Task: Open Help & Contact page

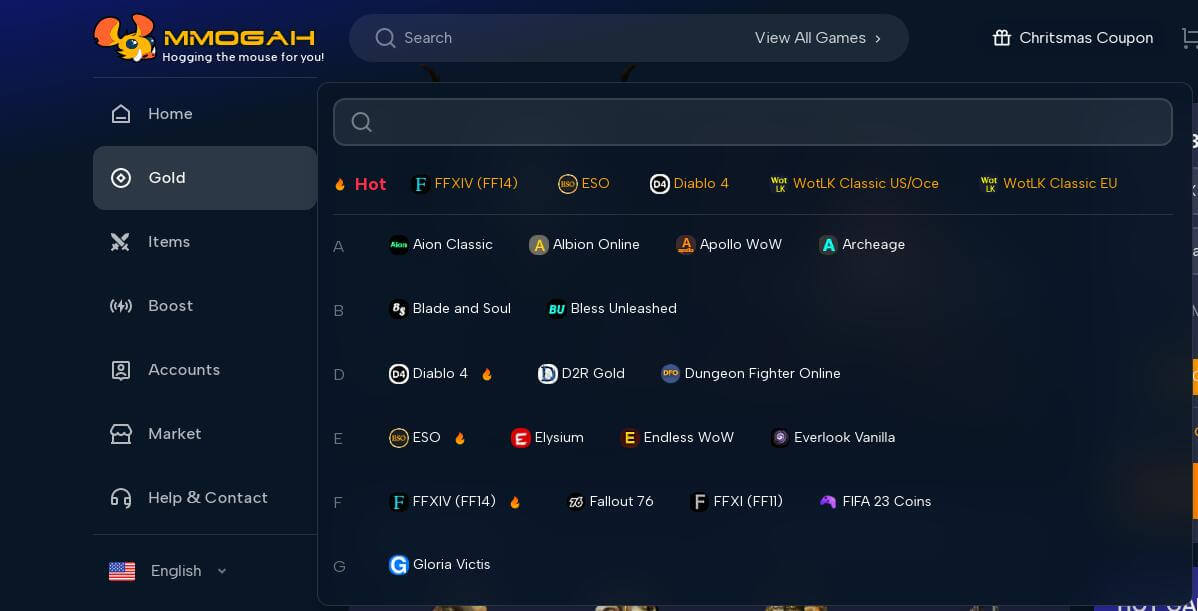Action: [x=207, y=498]
